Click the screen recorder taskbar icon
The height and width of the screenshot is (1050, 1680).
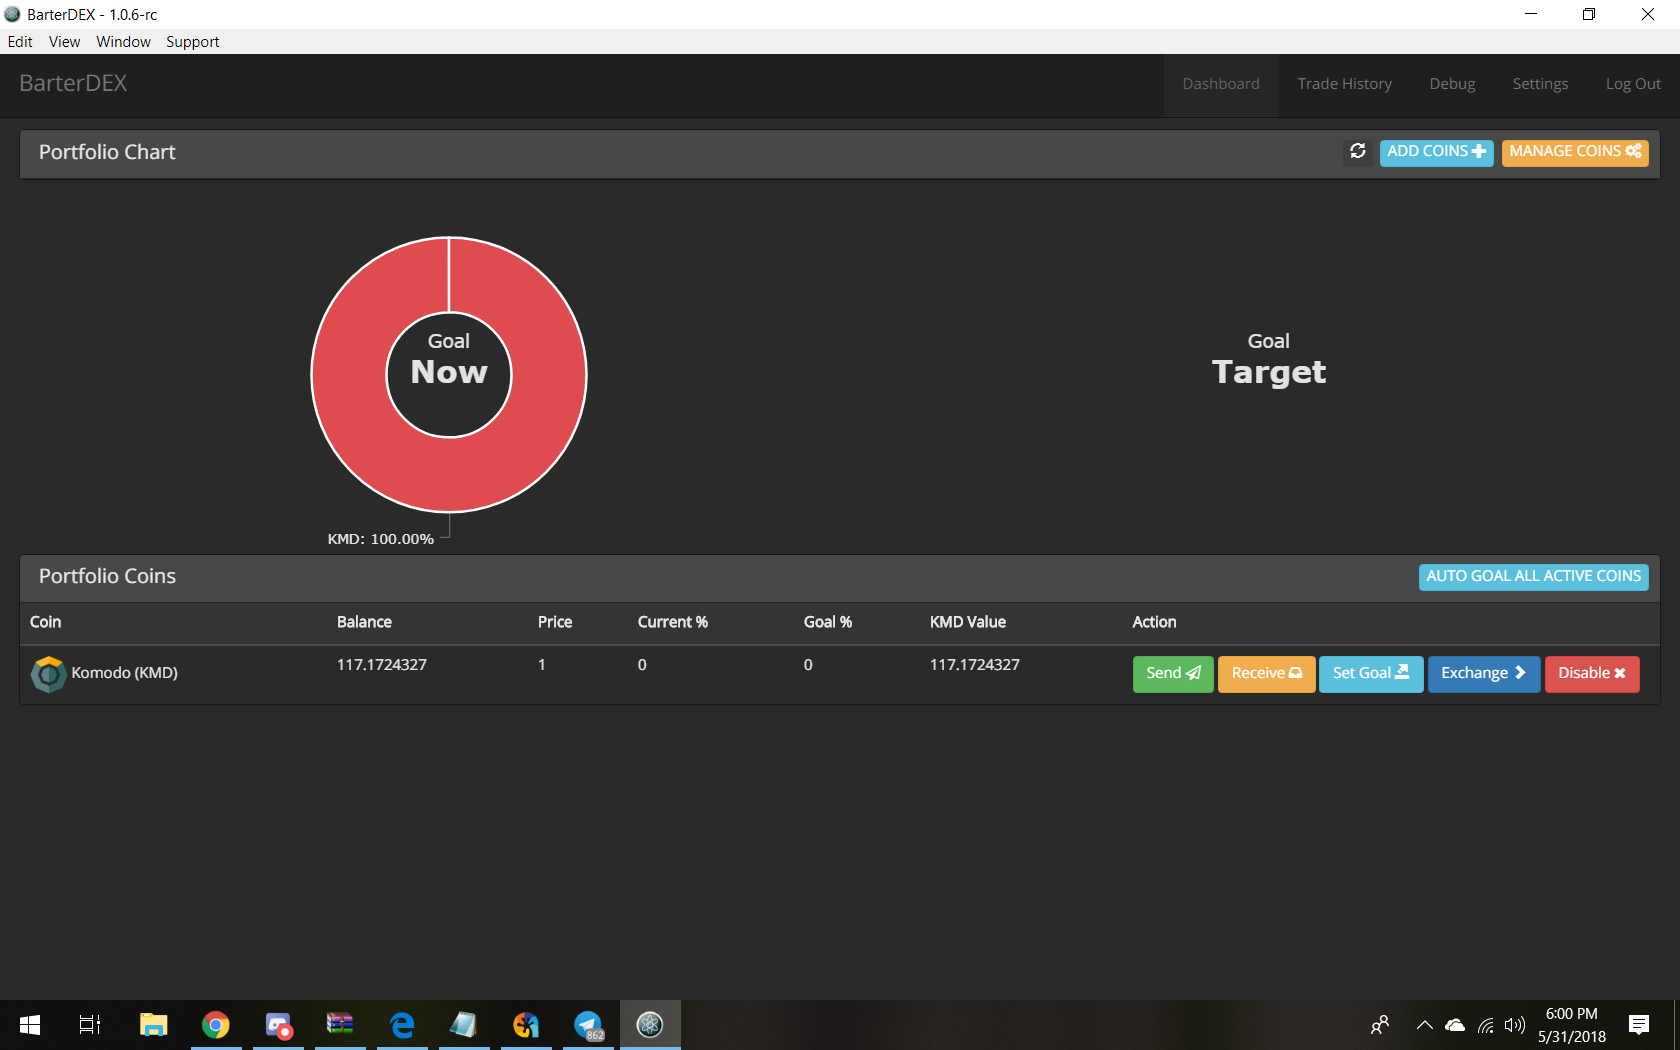coord(278,1025)
